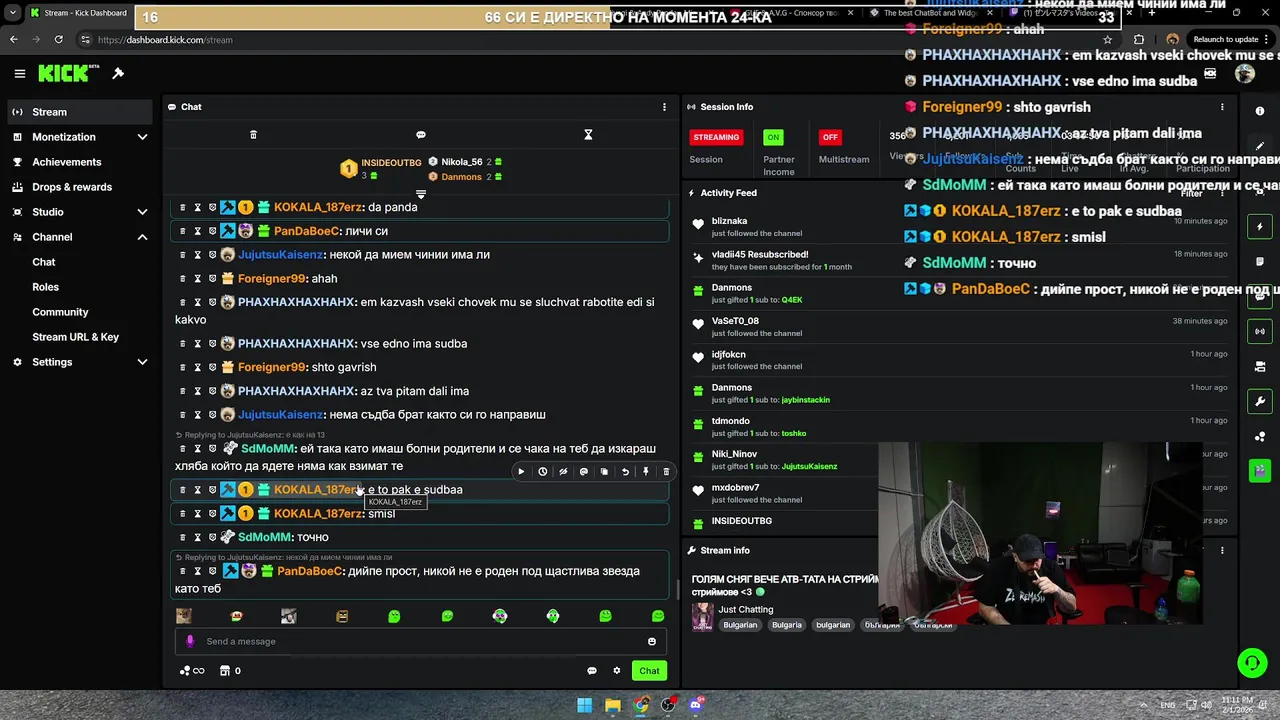
Task: Click the hammer icon next to Kick logo
Action: click(118, 73)
